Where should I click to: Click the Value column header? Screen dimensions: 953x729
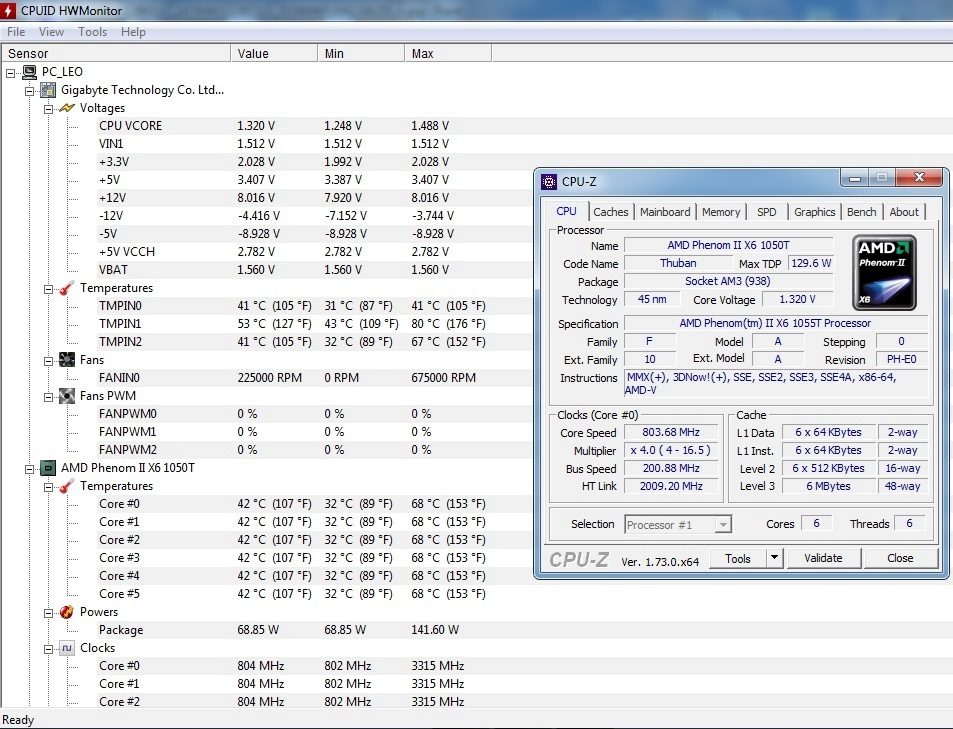(x=274, y=54)
